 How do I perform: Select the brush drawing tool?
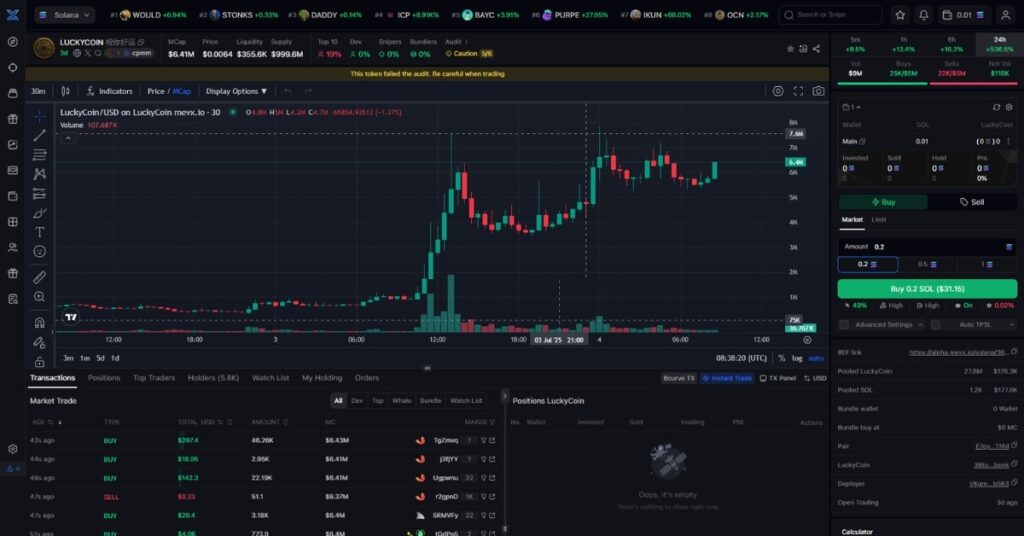[x=40, y=213]
